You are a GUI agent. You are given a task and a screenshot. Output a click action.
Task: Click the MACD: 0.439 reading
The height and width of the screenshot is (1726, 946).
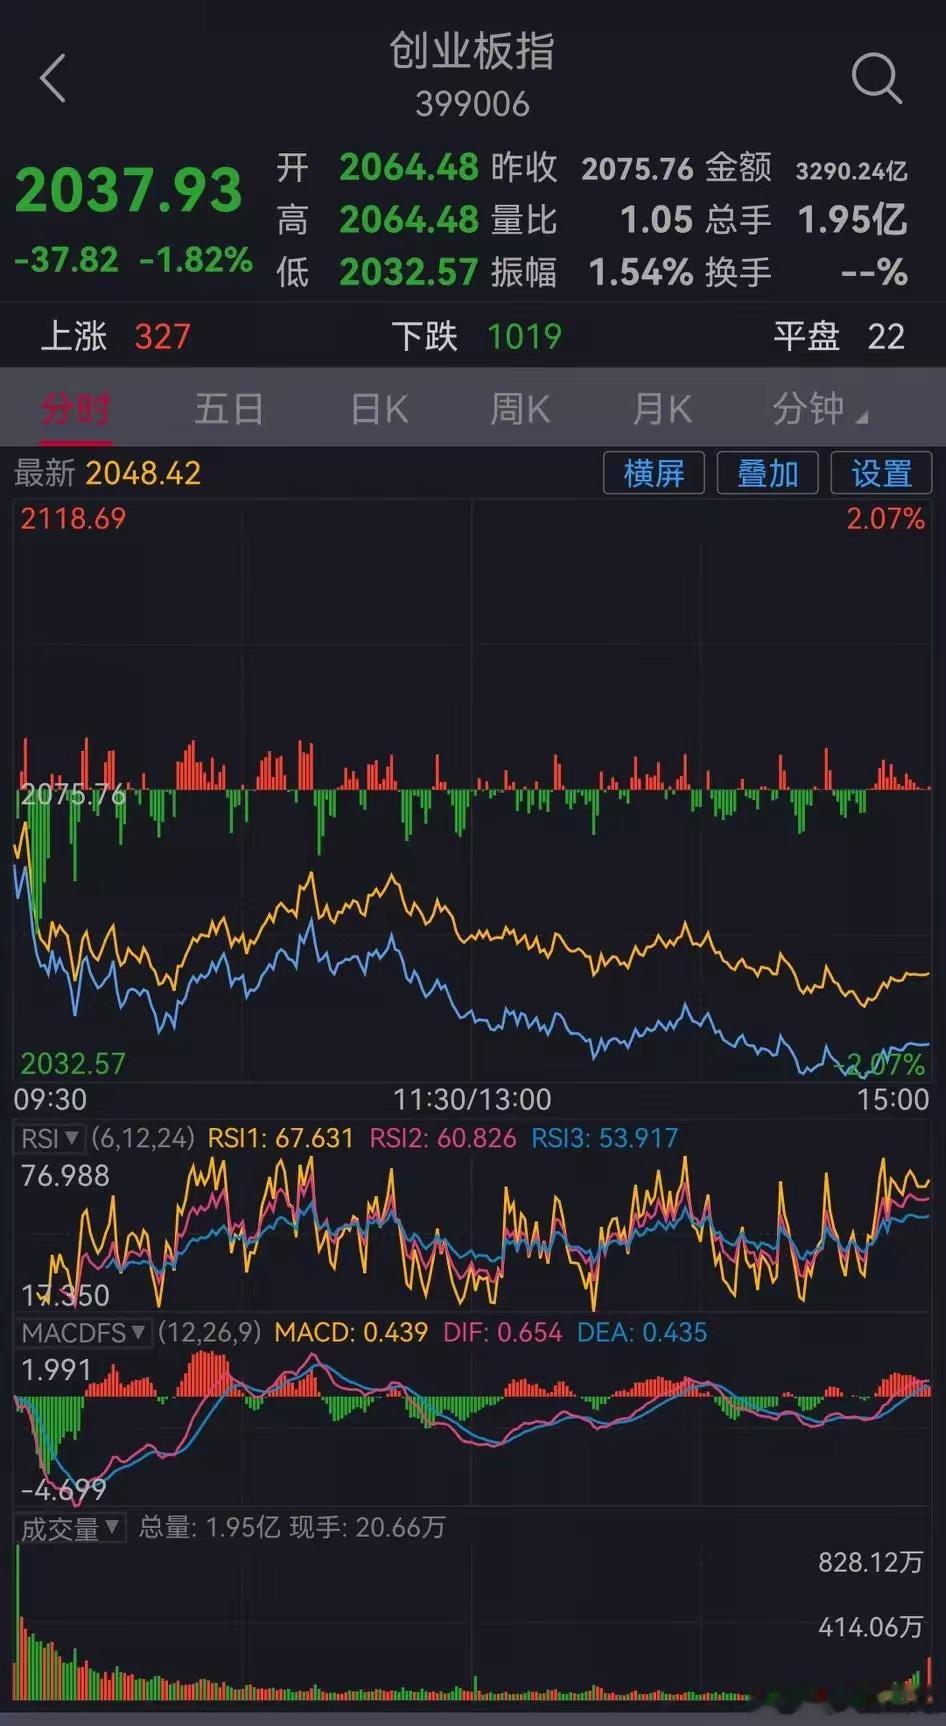pyautogui.click(x=351, y=1332)
